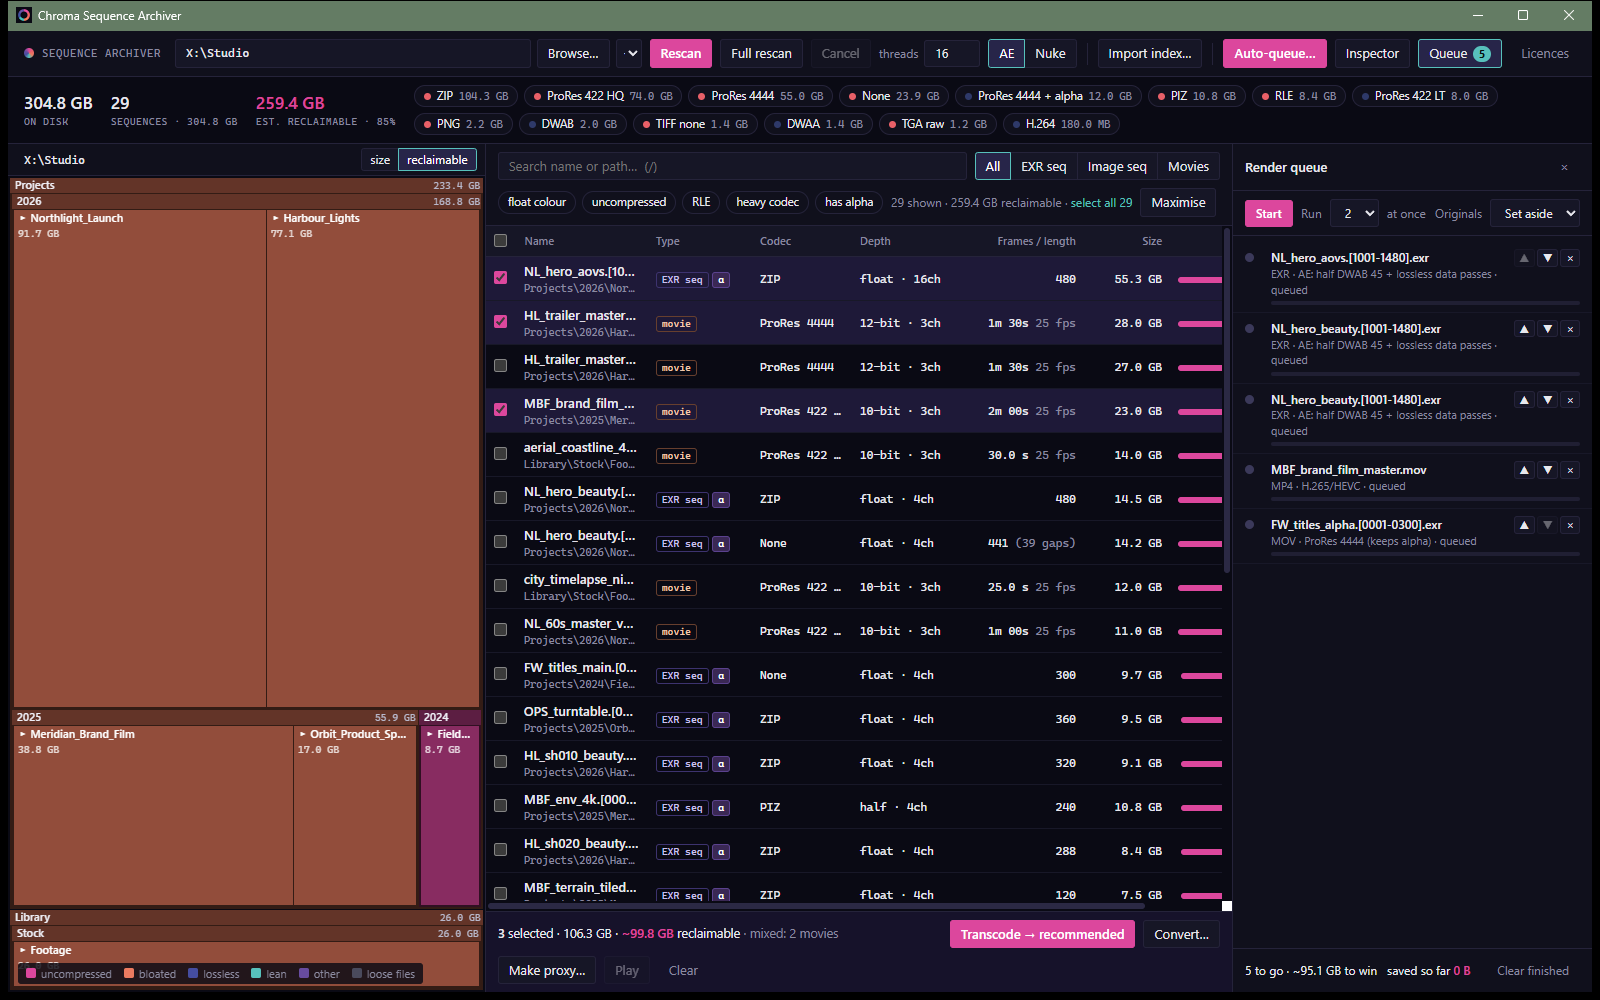Viewport: 1600px width, 1000px height.
Task: Remove FW_titles_alpha from the render queue
Action: pyautogui.click(x=1570, y=525)
